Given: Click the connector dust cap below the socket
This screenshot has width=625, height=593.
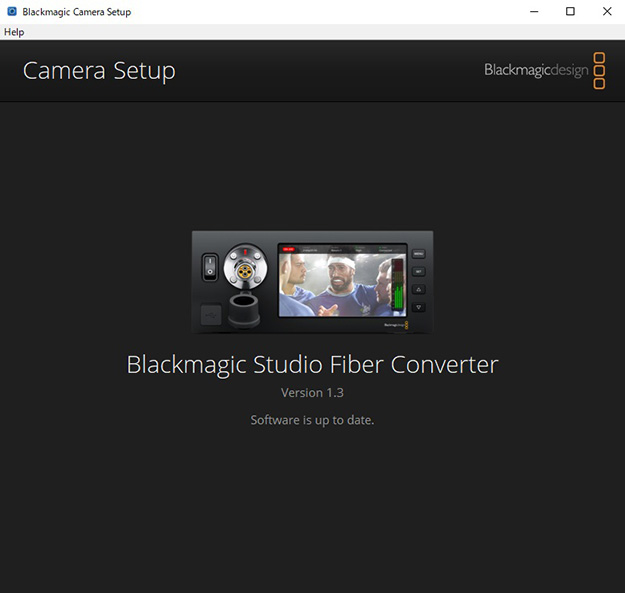Looking at the screenshot, I should (243, 310).
